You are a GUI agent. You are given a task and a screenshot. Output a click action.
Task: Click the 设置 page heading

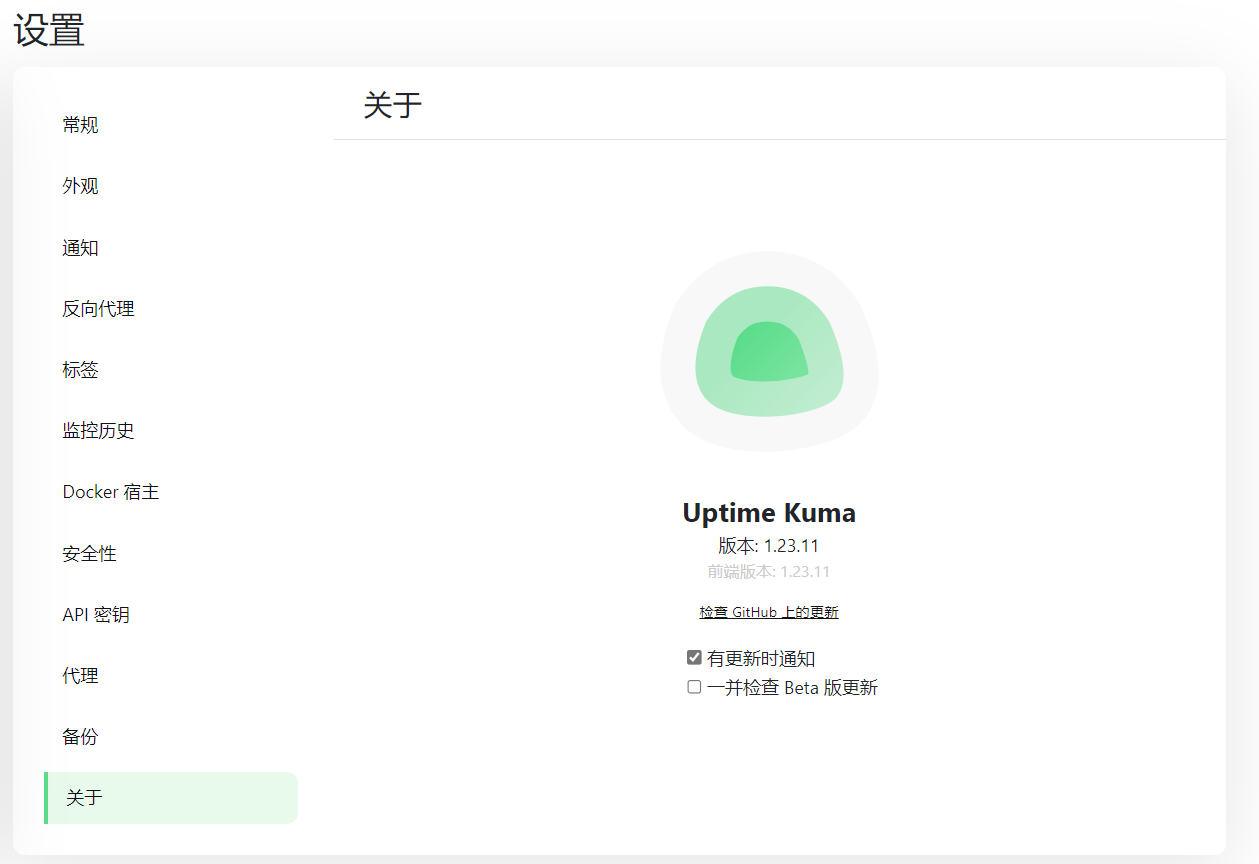tap(49, 30)
